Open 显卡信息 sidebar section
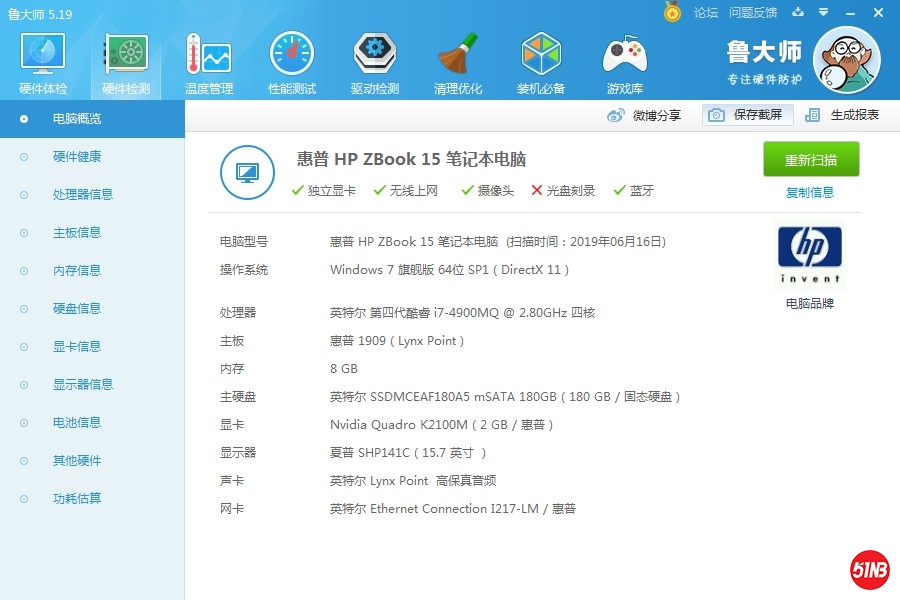 [76, 347]
